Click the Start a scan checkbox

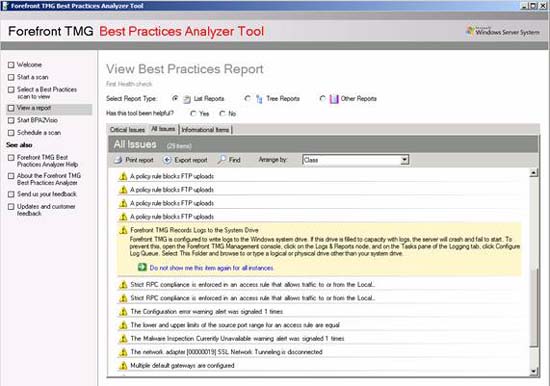pos(11,77)
